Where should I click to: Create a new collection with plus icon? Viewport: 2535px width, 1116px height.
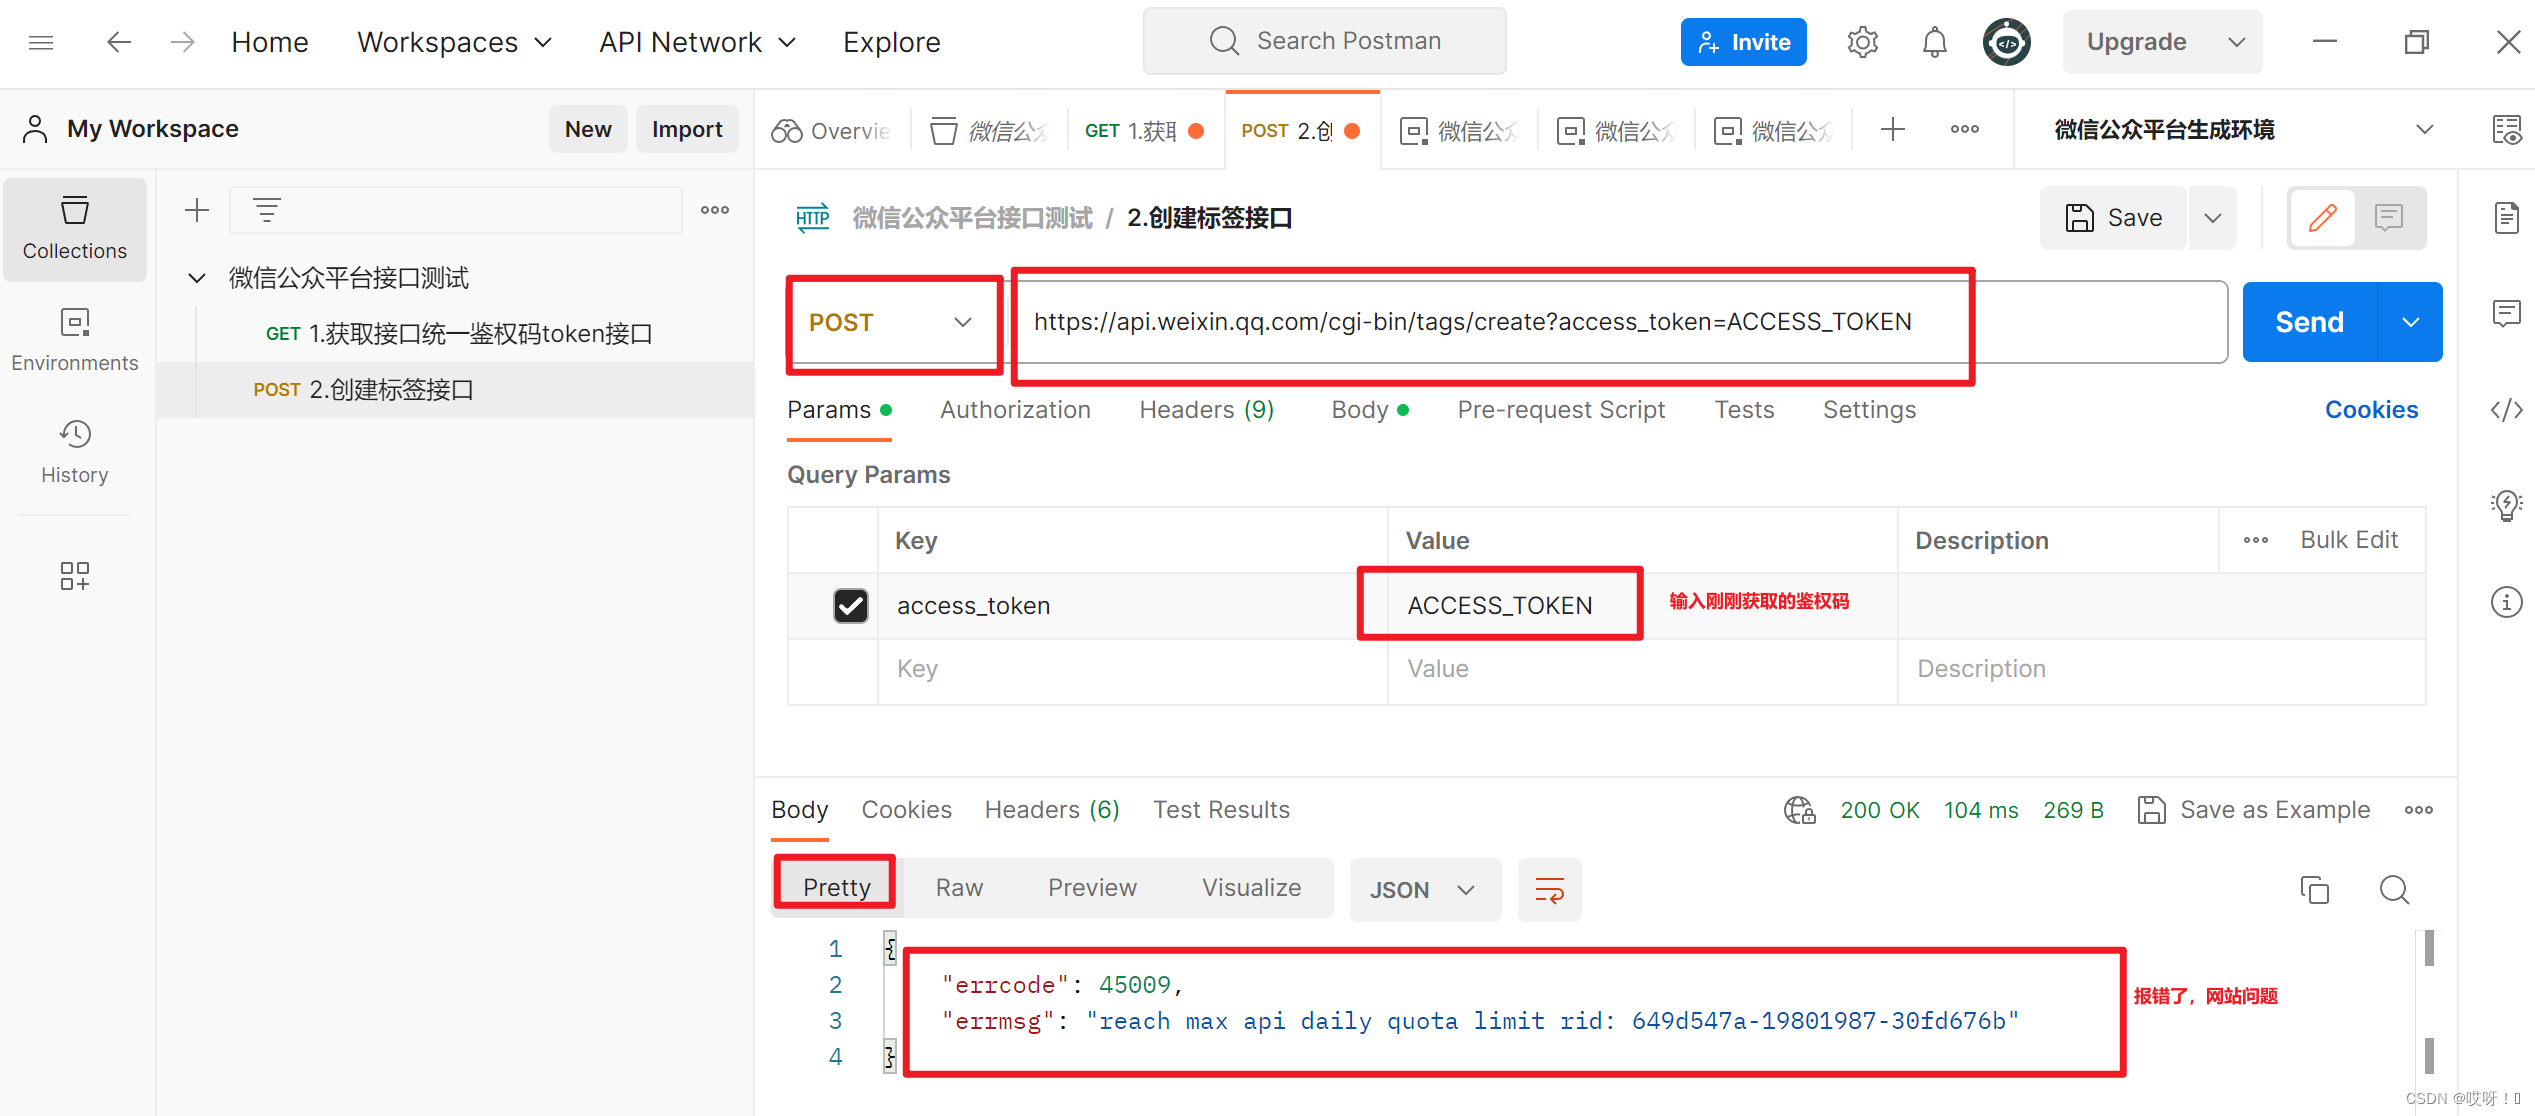197,210
